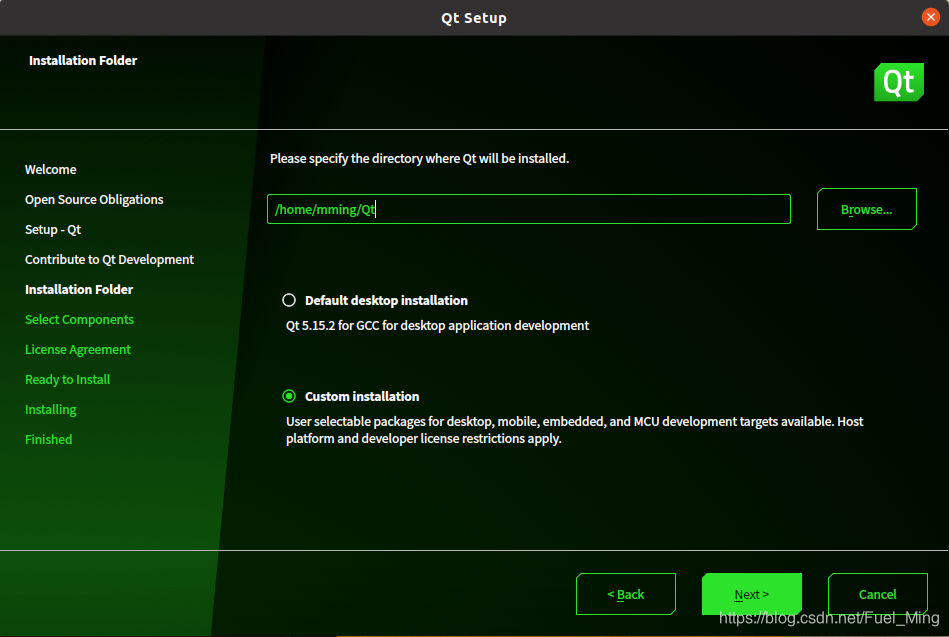
Task: Click Contribute to Qt Development step
Action: 109,260
